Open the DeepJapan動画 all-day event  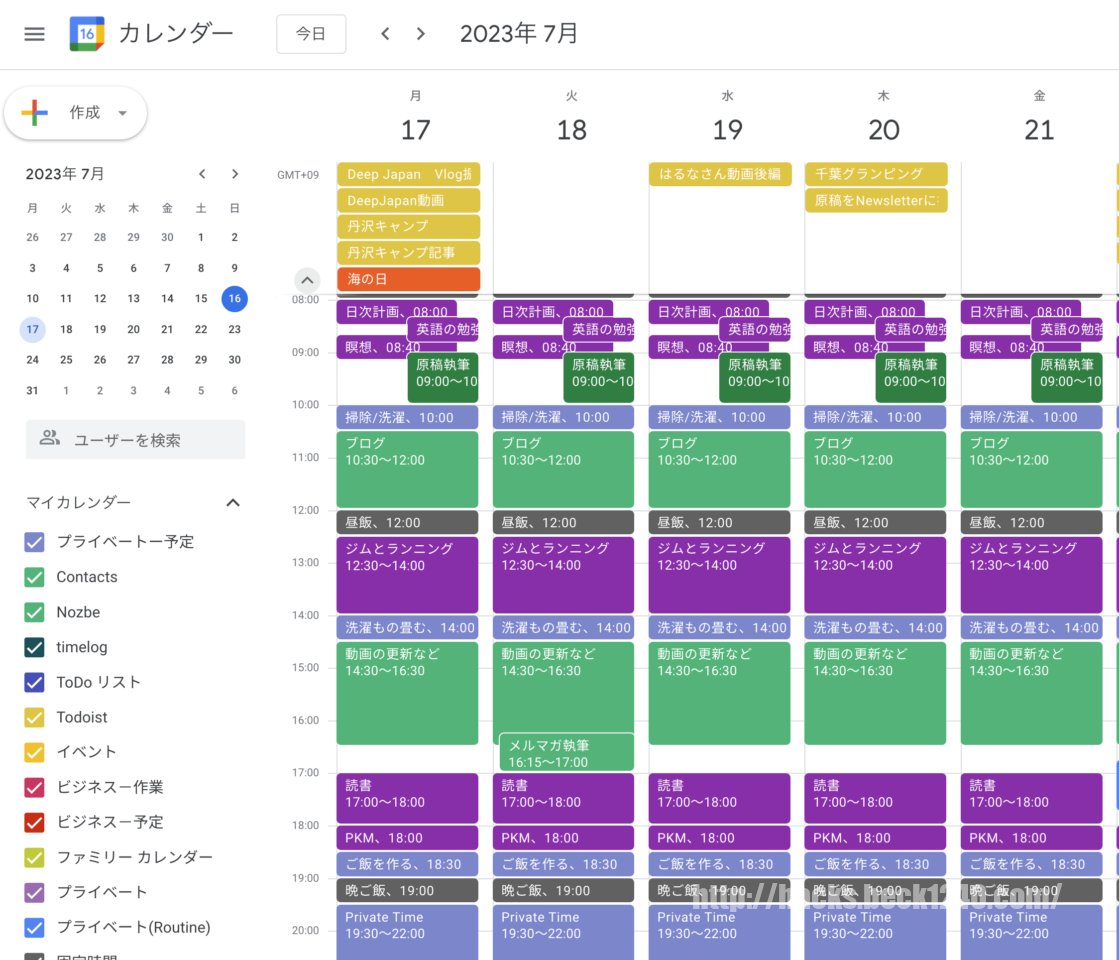[x=408, y=201]
